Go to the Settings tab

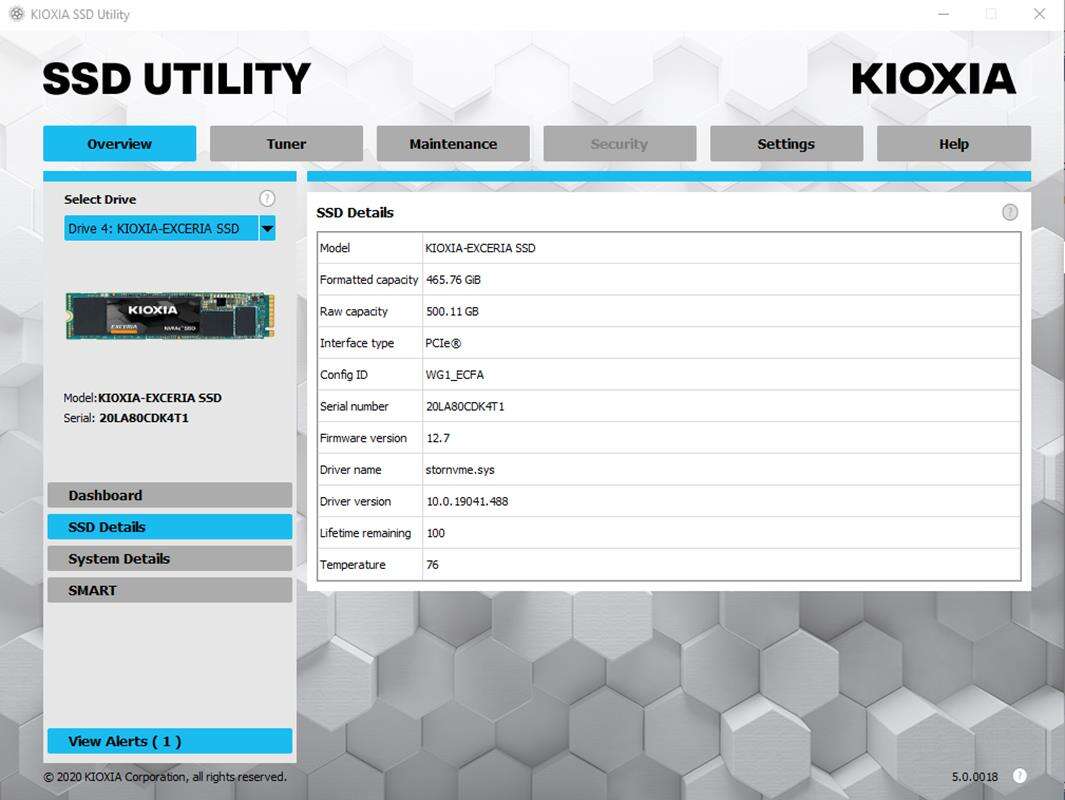tap(786, 144)
